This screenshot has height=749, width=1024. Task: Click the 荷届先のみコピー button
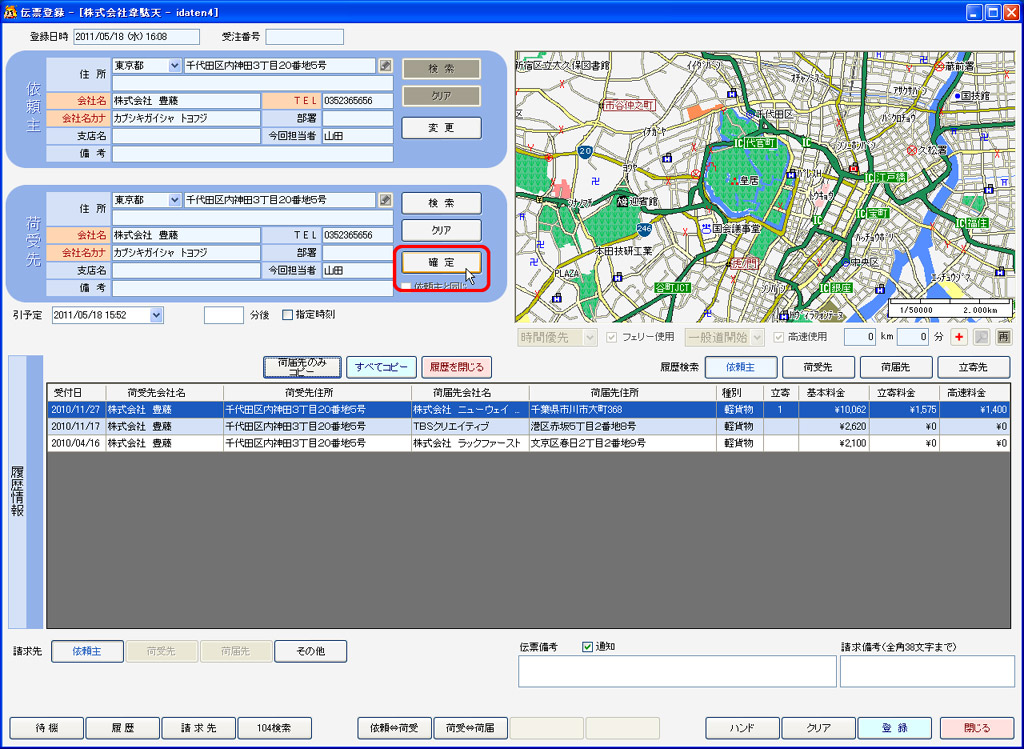click(302, 367)
